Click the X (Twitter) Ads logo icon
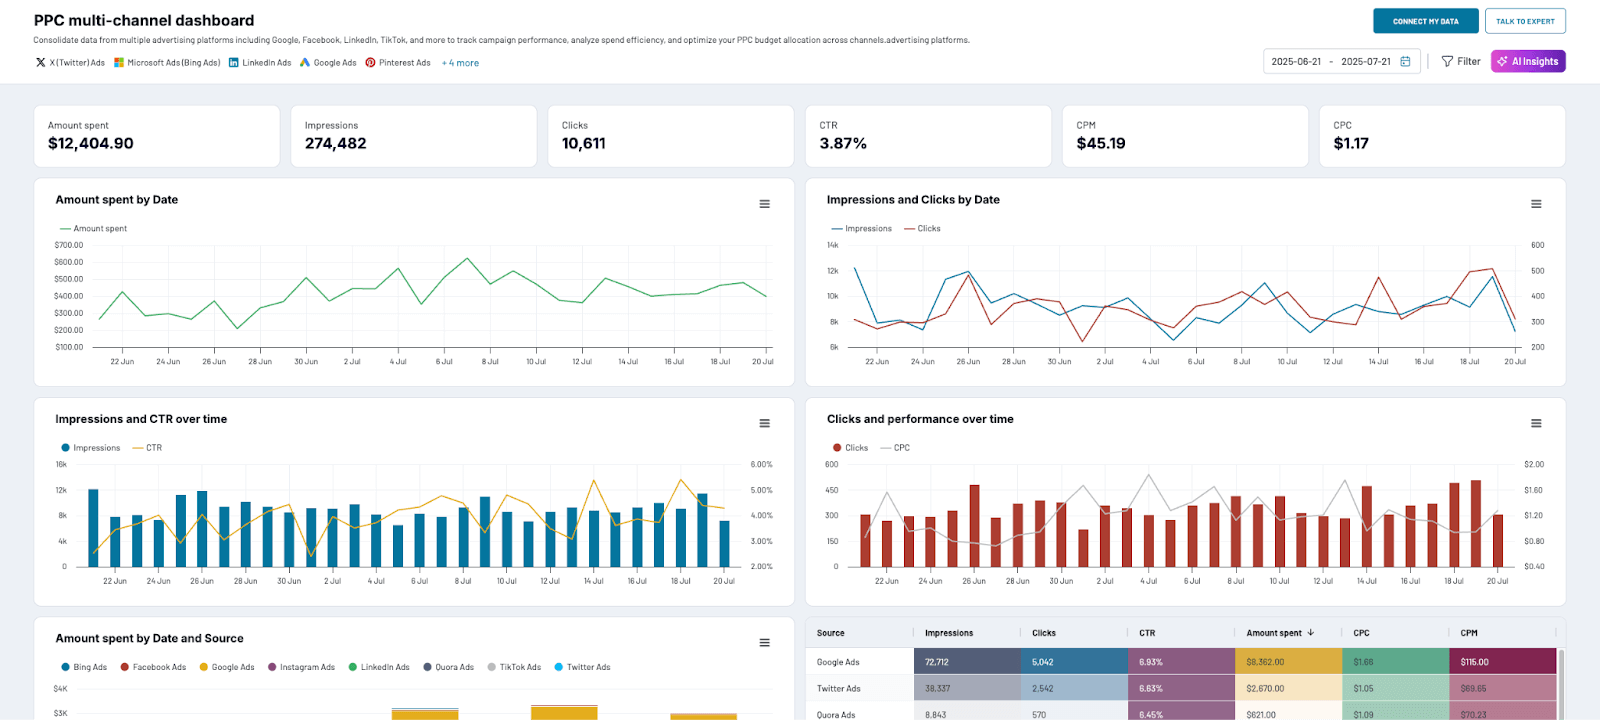Screen dimensions: 1600x720 click(40, 62)
